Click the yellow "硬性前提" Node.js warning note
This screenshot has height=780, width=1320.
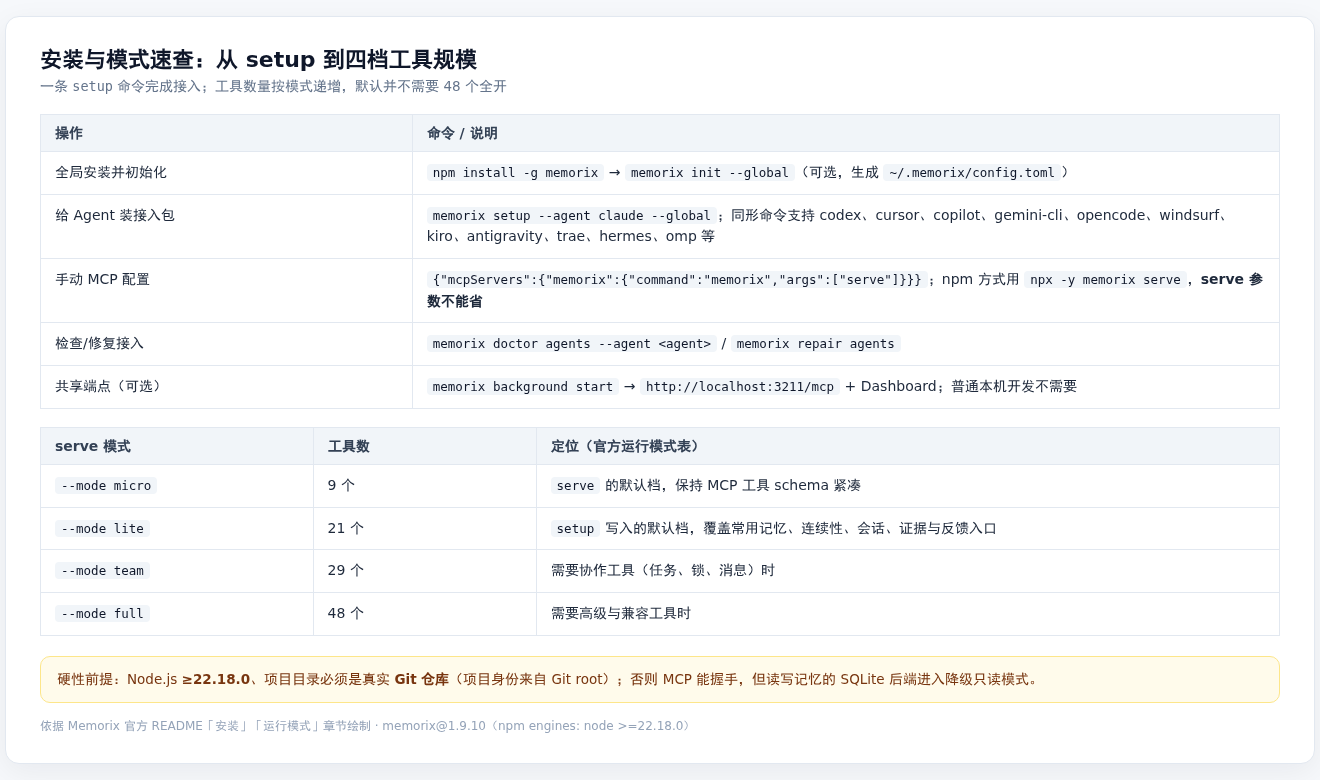click(x=660, y=679)
